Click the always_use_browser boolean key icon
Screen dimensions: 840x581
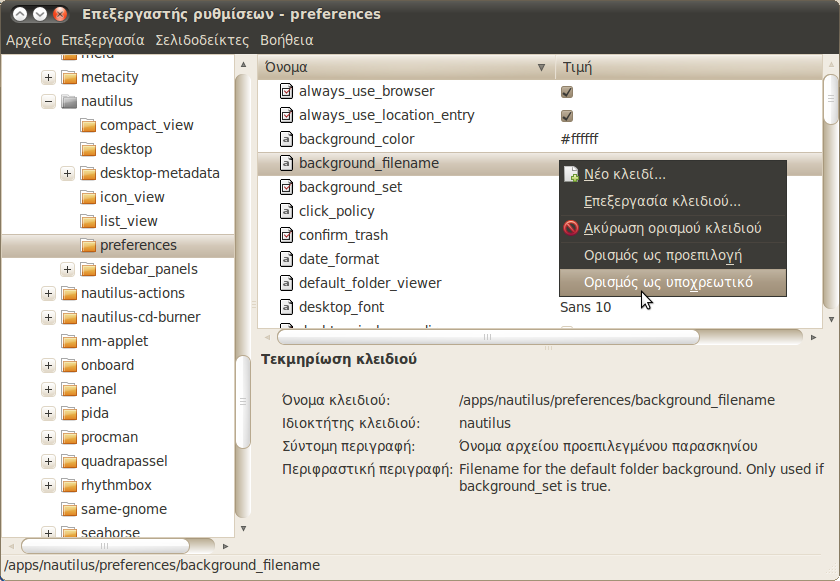point(287,92)
